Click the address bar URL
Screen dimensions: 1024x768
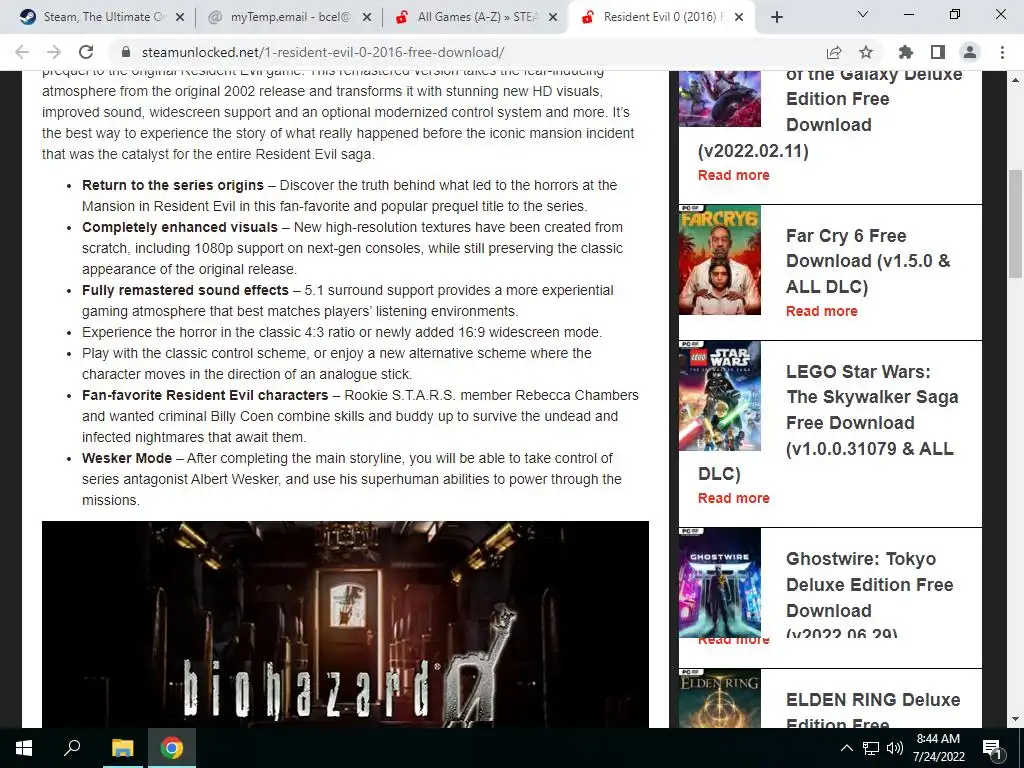pyautogui.click(x=323, y=52)
